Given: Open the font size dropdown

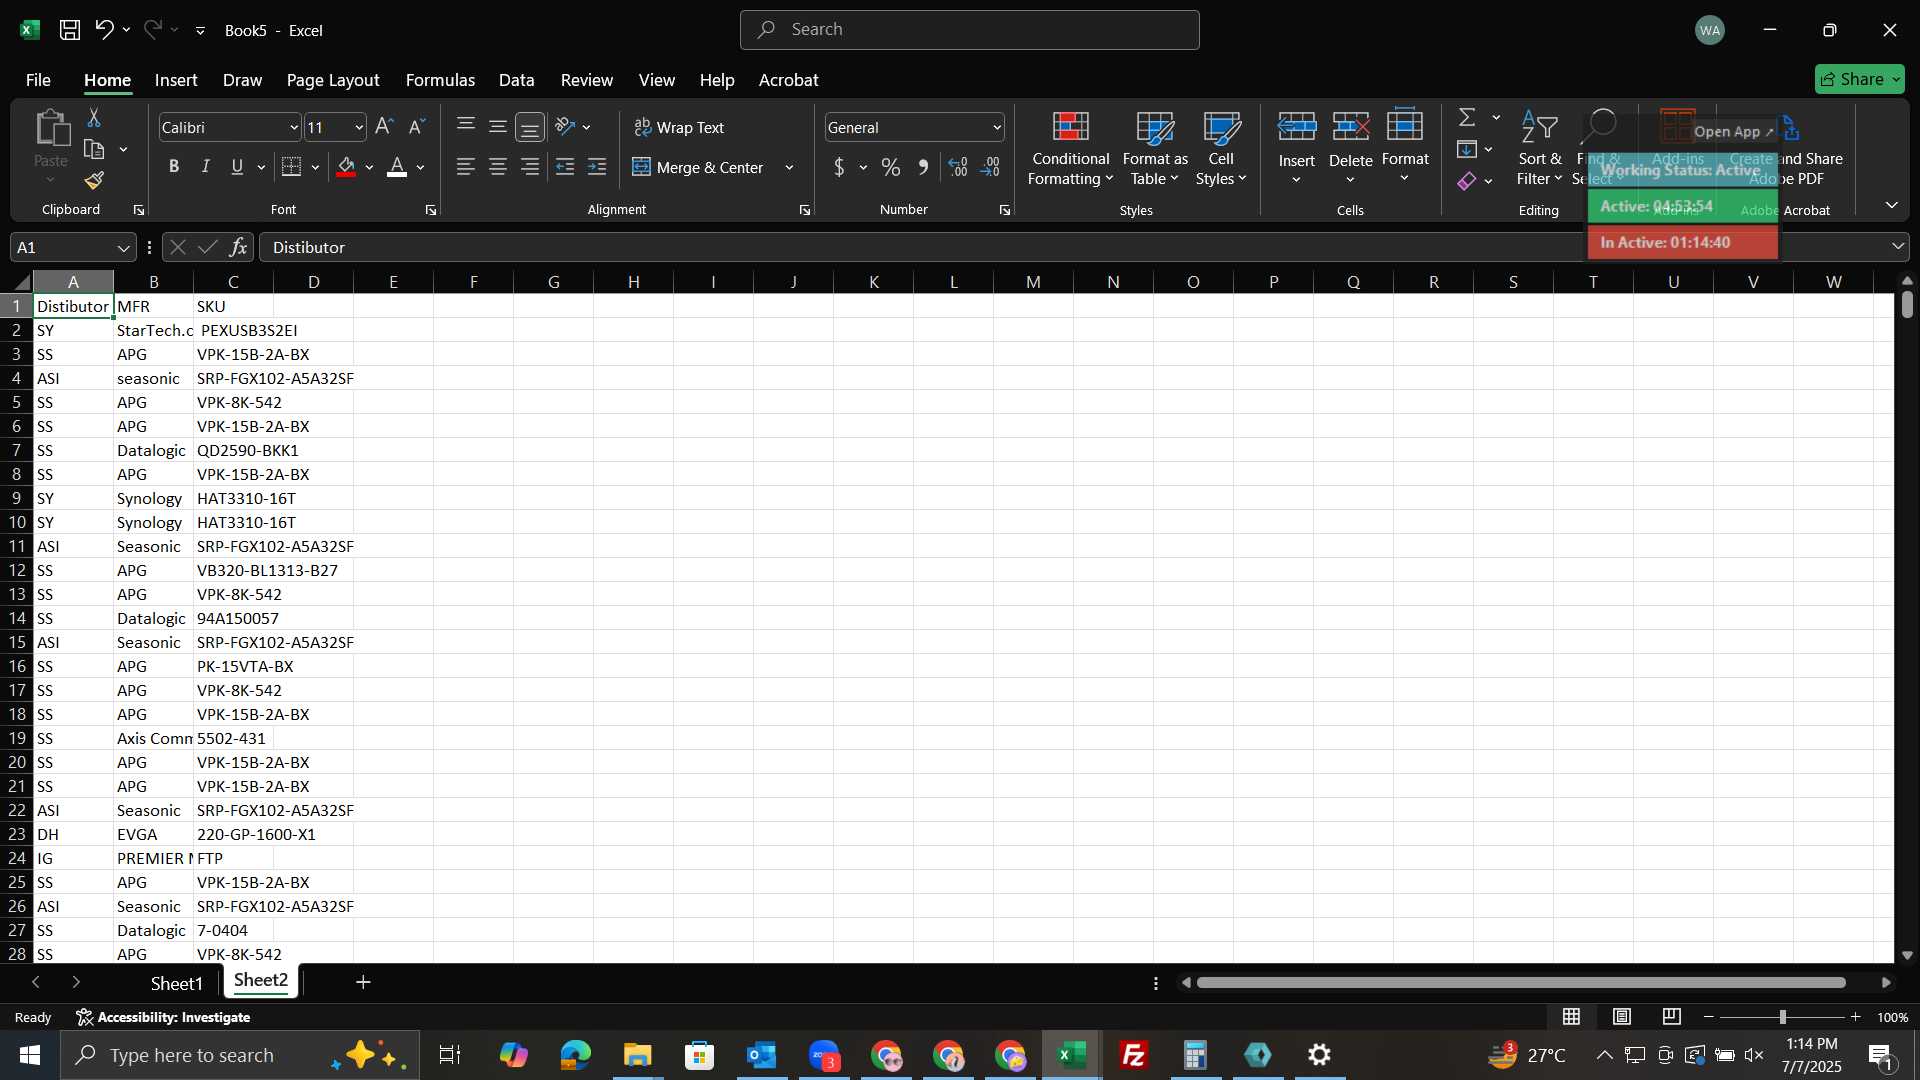Looking at the screenshot, I should (359, 128).
